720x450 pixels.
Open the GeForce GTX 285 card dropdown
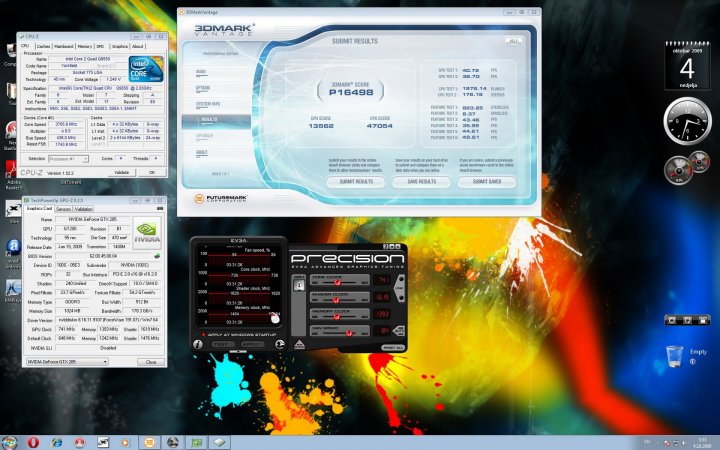(67, 362)
